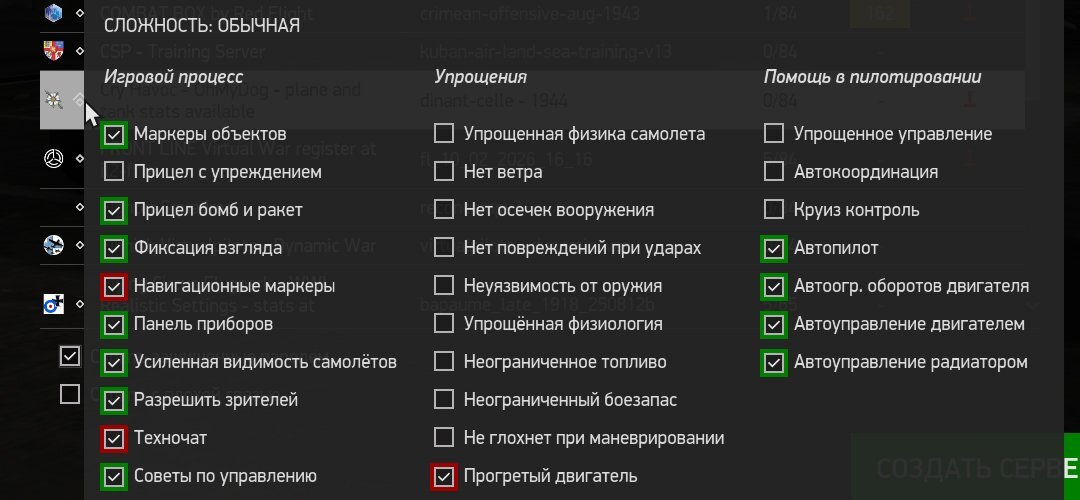Uncheck Прогретый двигатель checkbox

coord(444,476)
